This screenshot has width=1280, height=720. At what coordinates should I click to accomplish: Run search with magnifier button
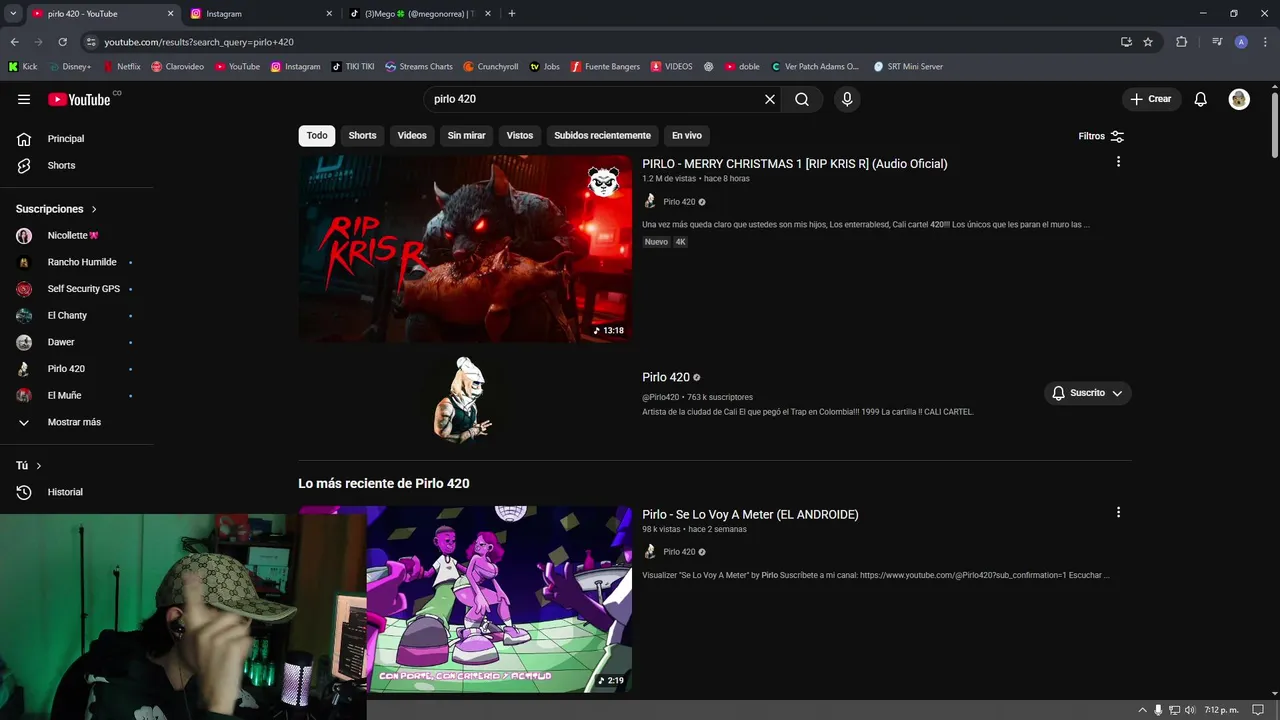tap(802, 99)
